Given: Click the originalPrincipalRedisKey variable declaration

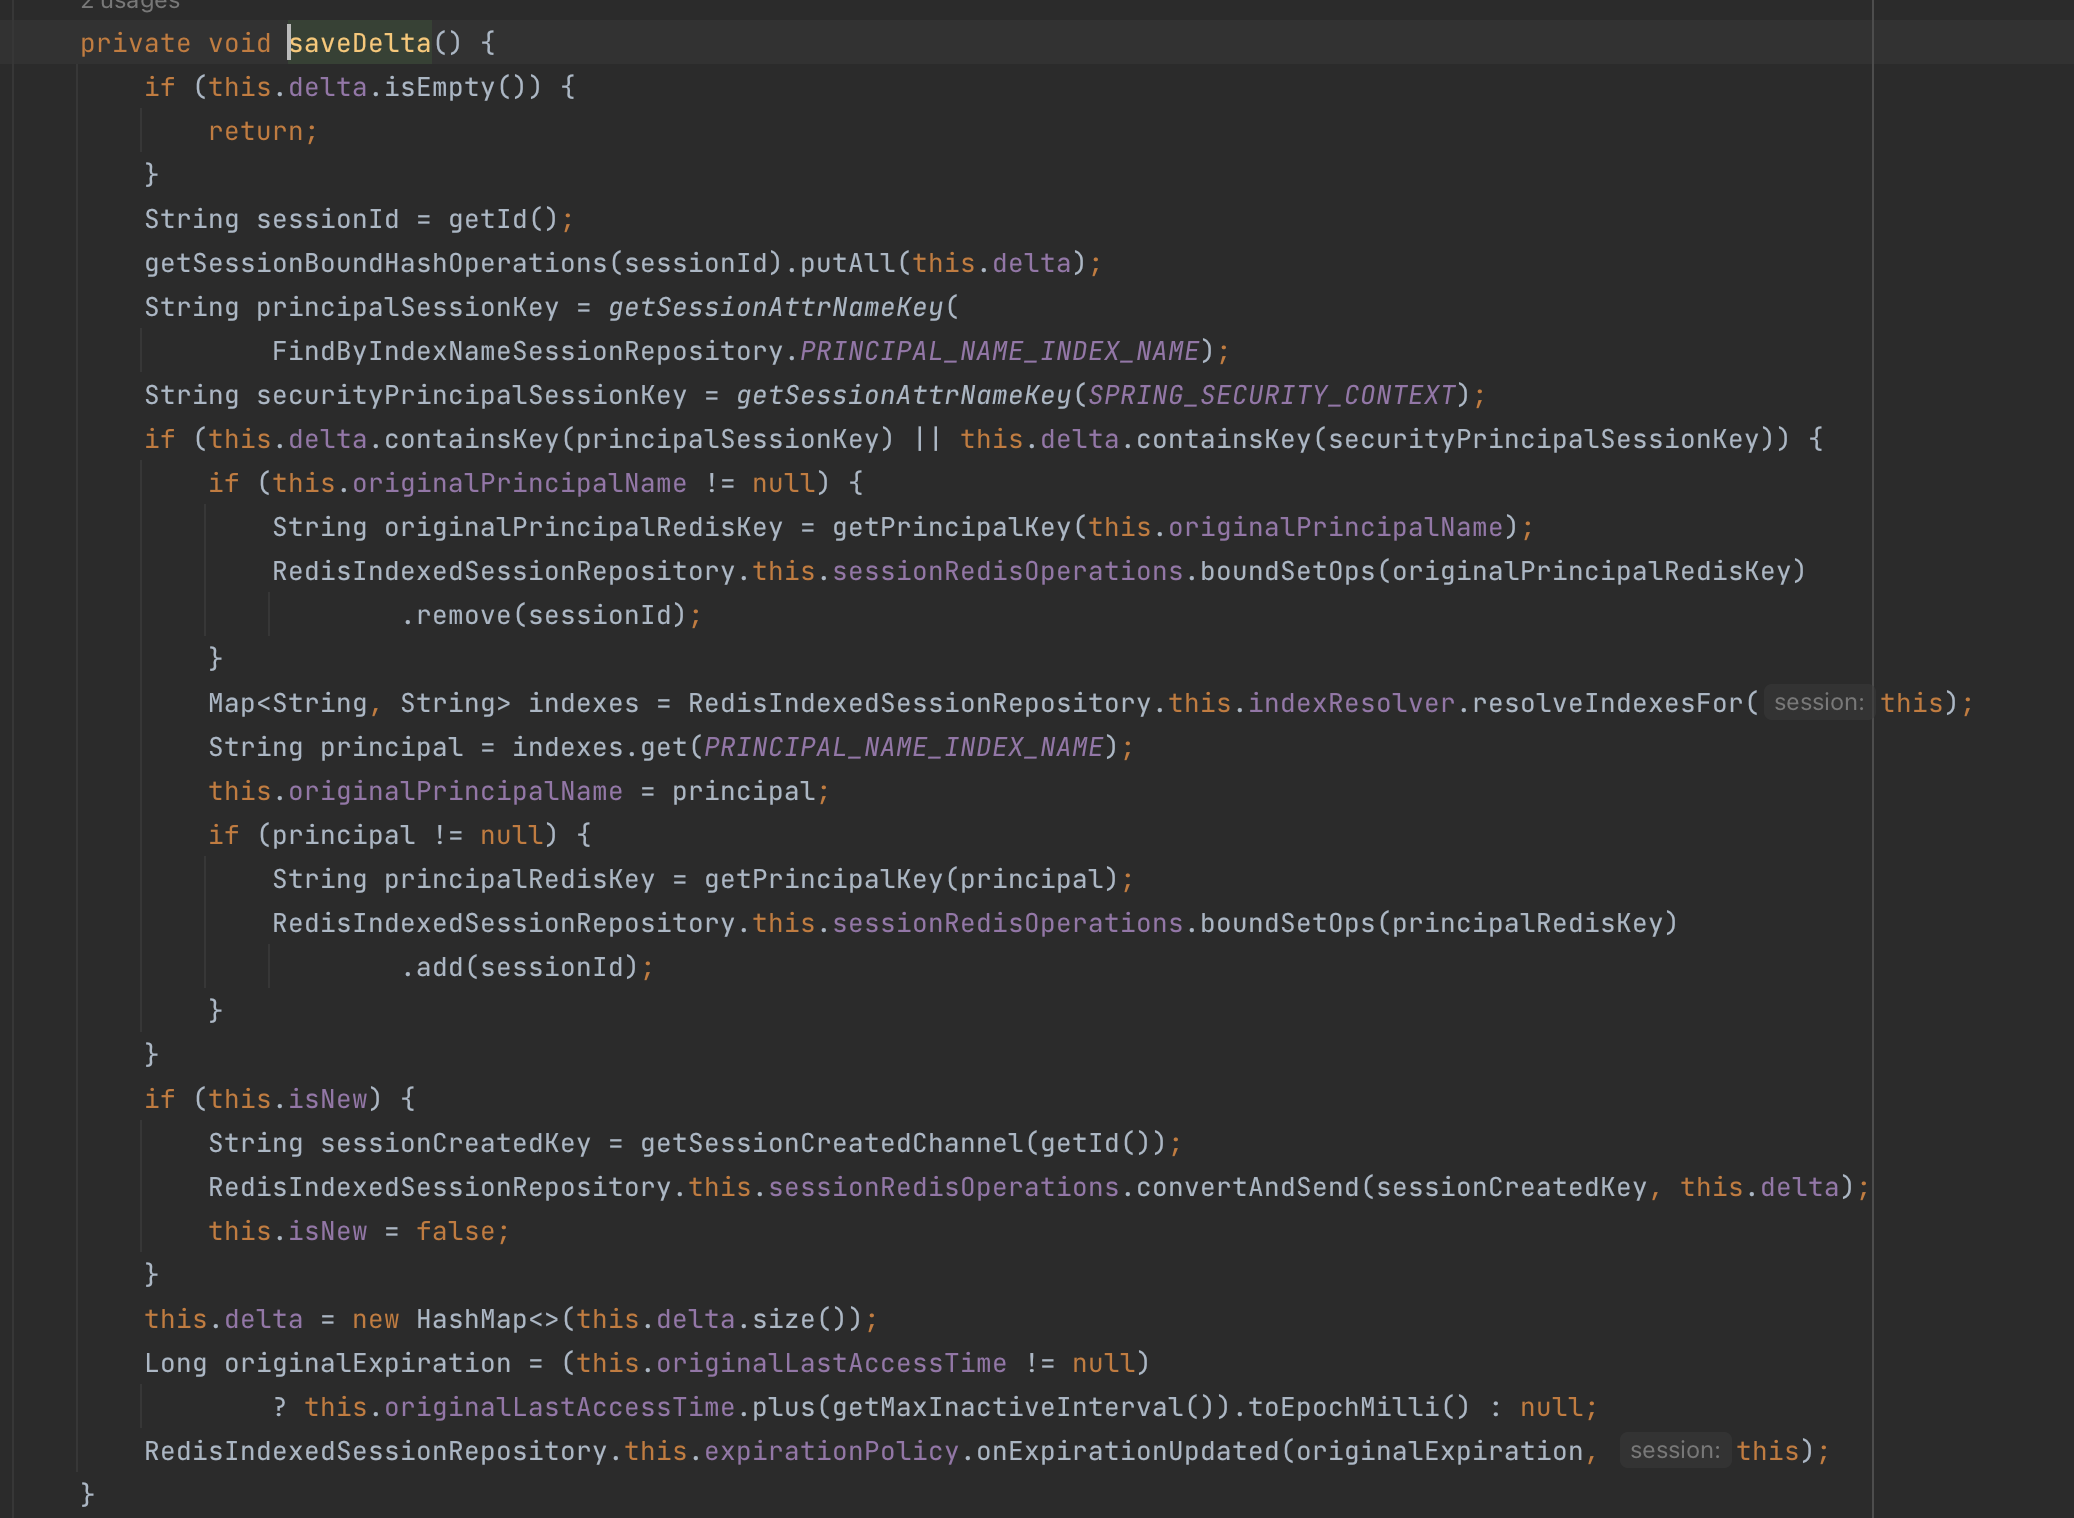Looking at the screenshot, I should [x=583, y=527].
